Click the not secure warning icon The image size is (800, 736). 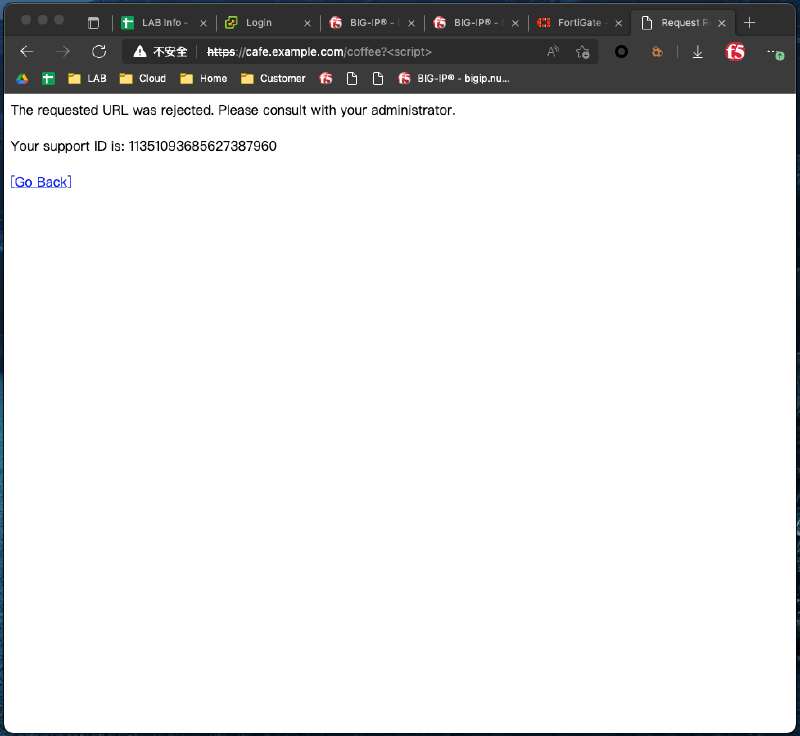point(140,52)
